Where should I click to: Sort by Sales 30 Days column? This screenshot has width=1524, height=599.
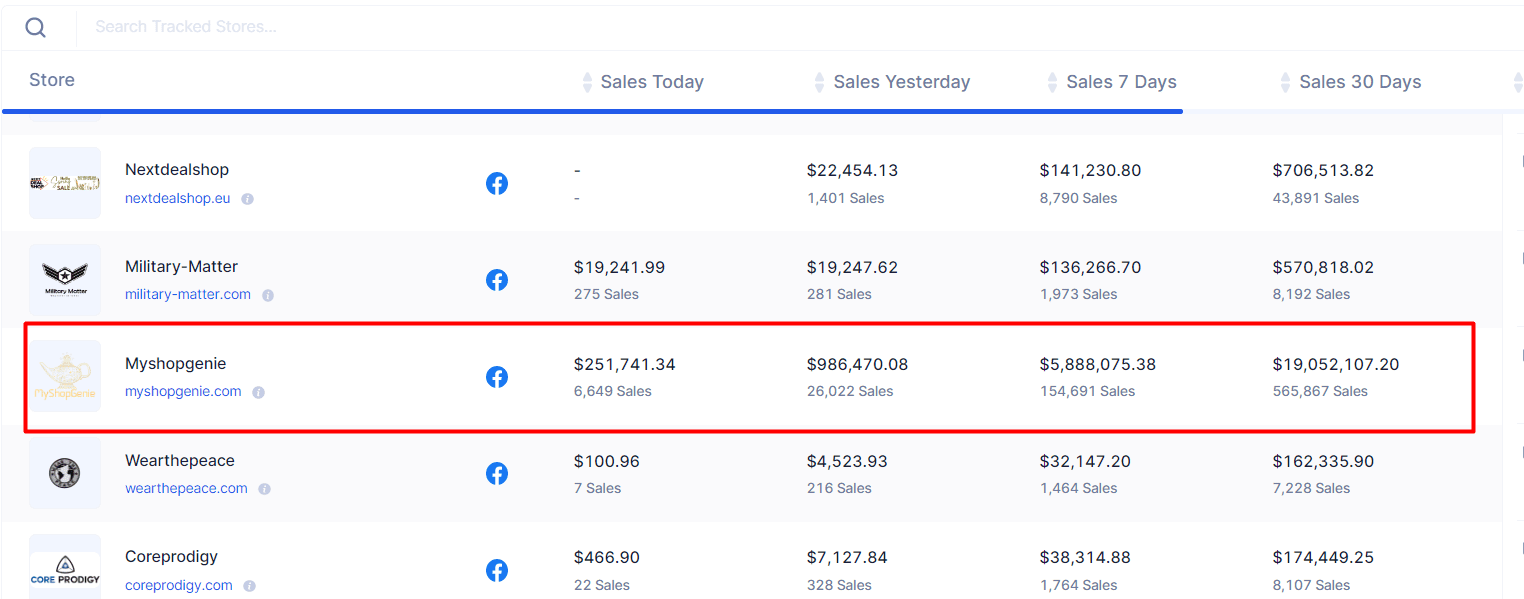point(1359,82)
